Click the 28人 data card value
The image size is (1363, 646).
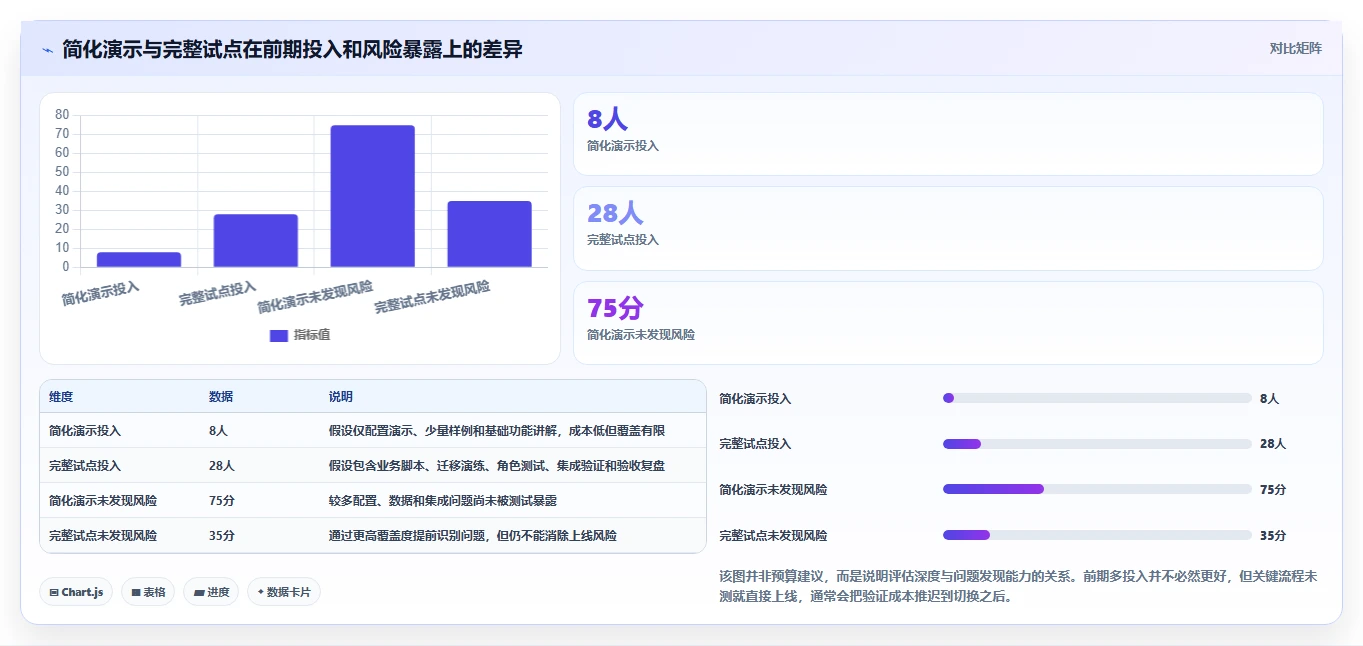615,213
